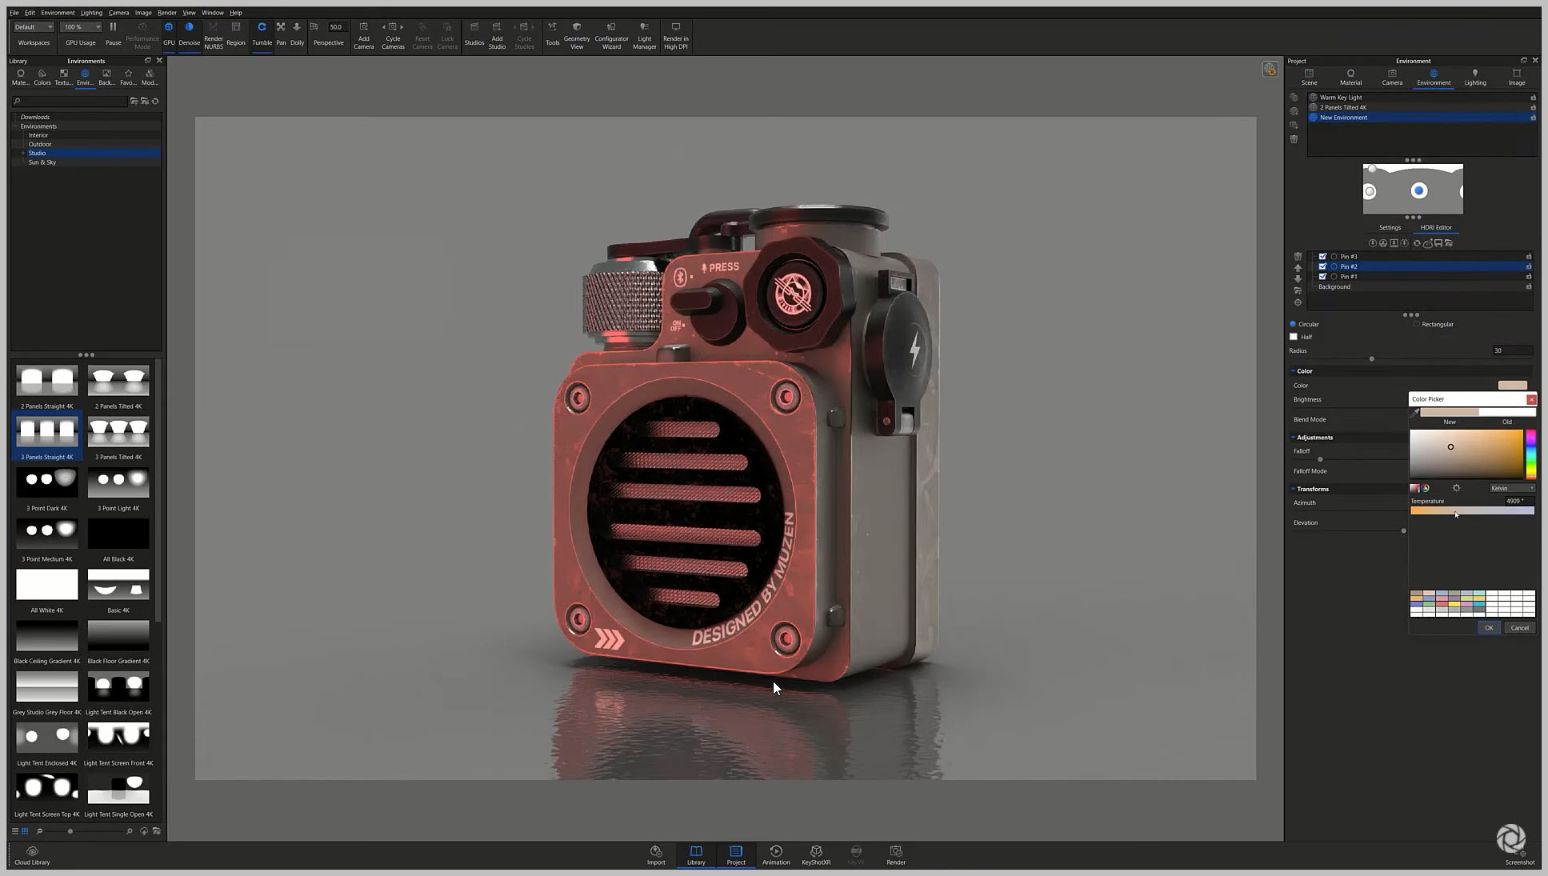Viewport: 1548px width, 876px height.
Task: Click Cancel in the Color Picker
Action: (x=1519, y=628)
